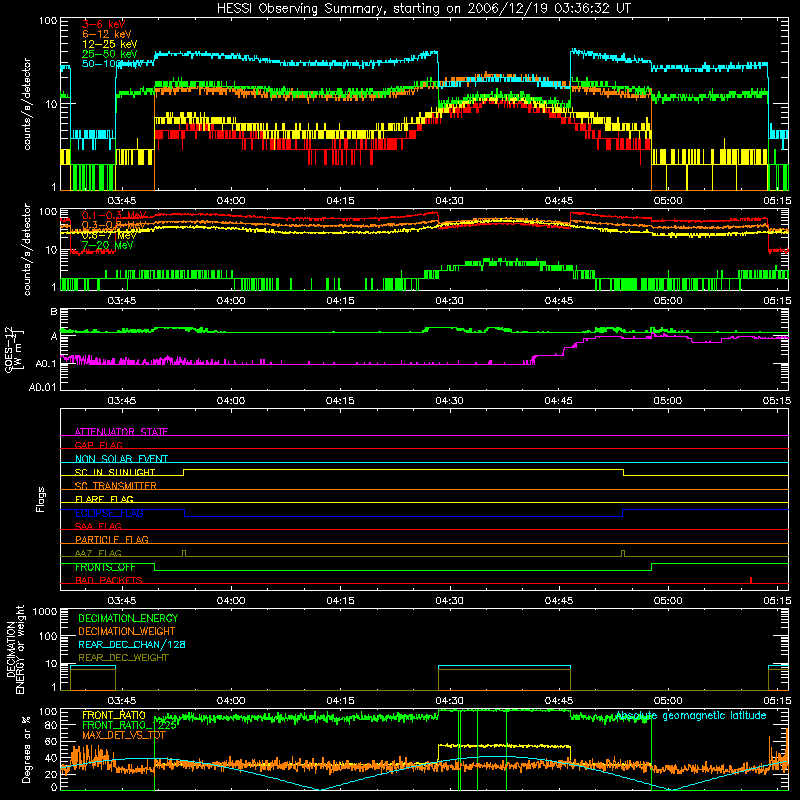The image size is (800, 800).
Task: Click the 'DECIMATION ENERGY or weight' axis title
Action: pyautogui.click(x=15, y=649)
